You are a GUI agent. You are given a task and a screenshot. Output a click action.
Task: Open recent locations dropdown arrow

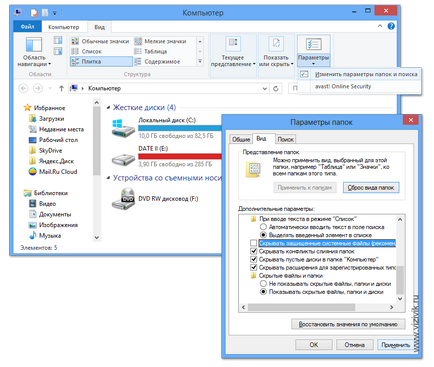[50, 88]
